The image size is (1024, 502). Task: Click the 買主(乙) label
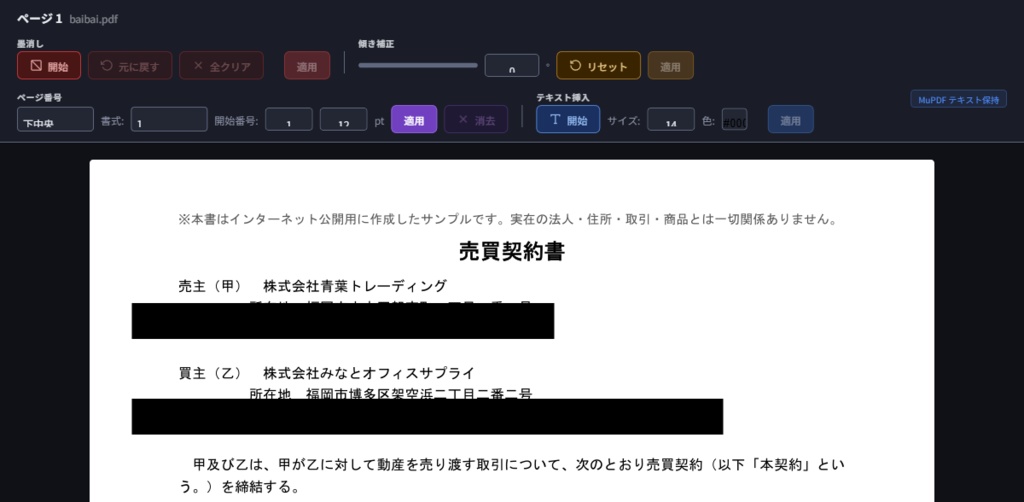210,373
